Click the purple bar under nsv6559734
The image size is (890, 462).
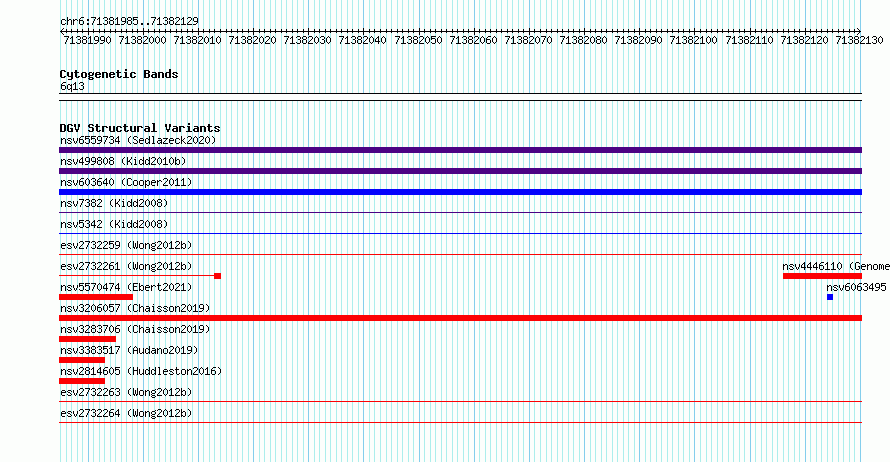[x=460, y=150]
